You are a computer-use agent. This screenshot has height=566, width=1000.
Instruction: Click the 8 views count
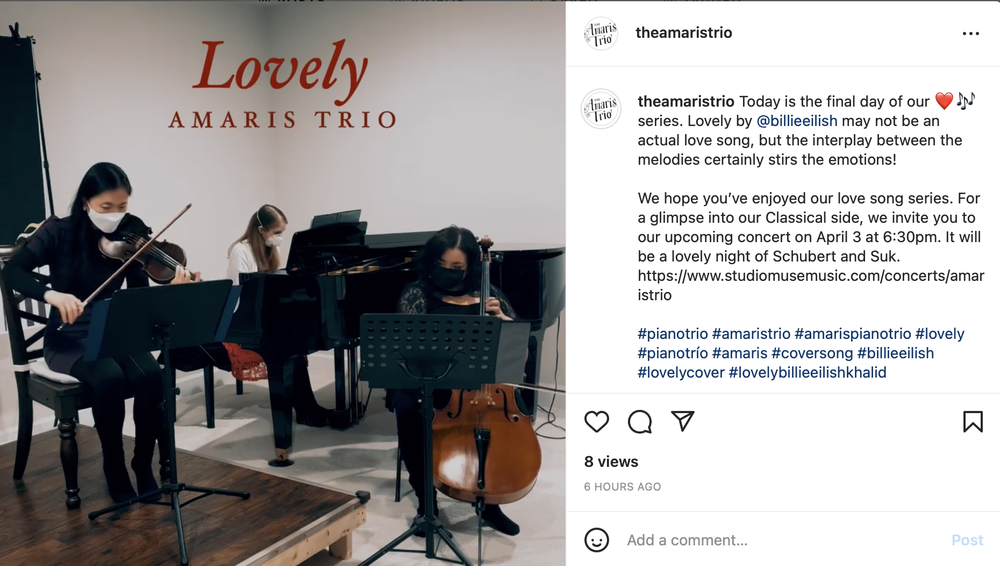click(x=611, y=461)
